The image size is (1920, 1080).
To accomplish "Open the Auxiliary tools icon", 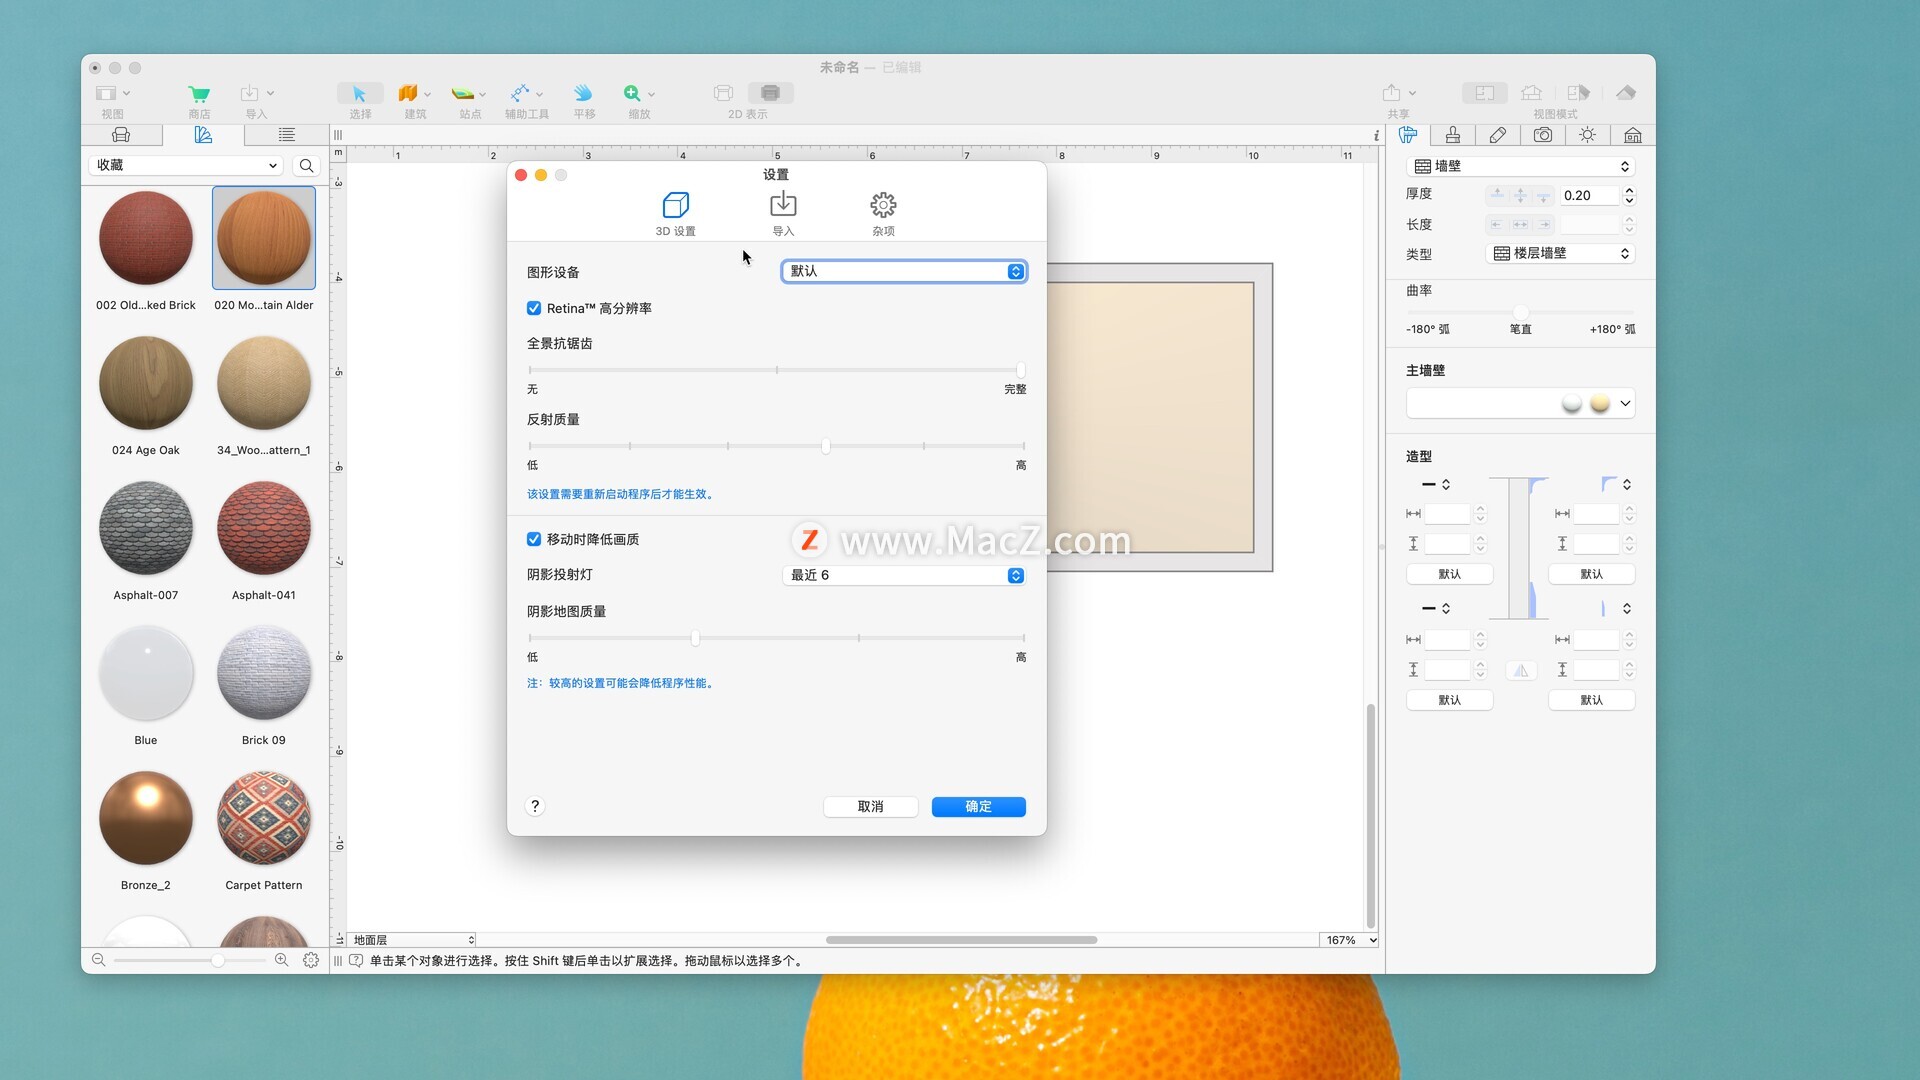I will click(x=520, y=94).
